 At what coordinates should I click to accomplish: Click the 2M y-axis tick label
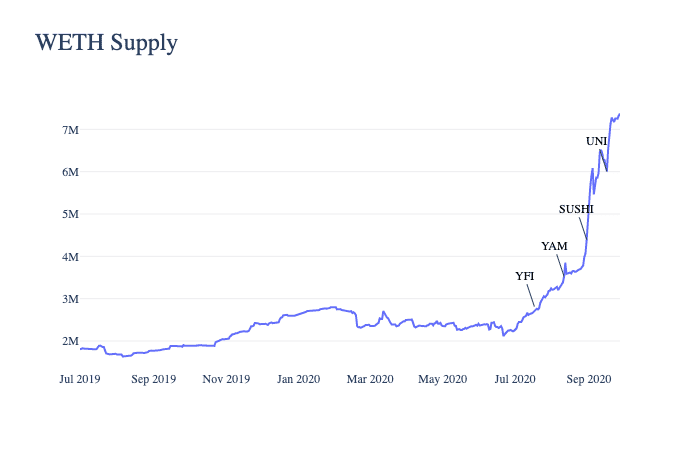pyautogui.click(x=71, y=342)
